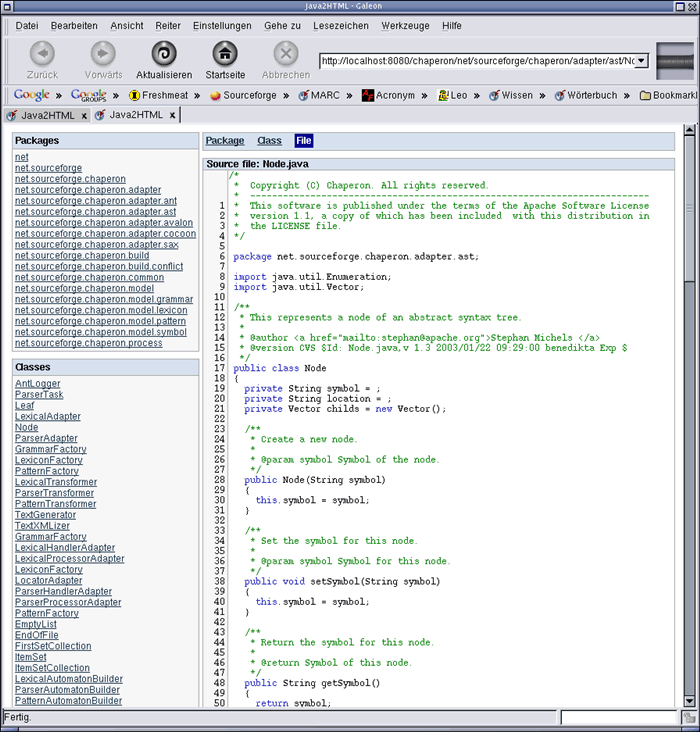Switch to the first Java2HTML tab
Screen dimensions: 700x732
[47, 115]
